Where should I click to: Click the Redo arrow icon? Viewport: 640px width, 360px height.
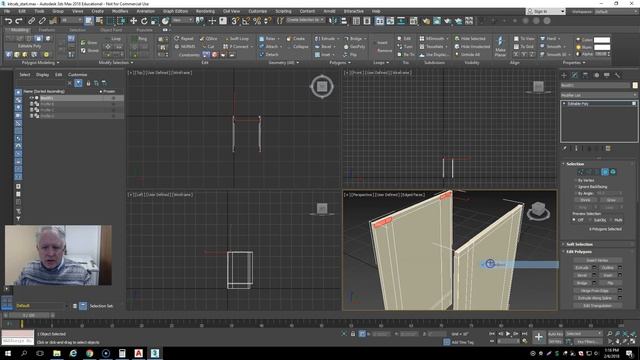pyautogui.click(x=19, y=20)
